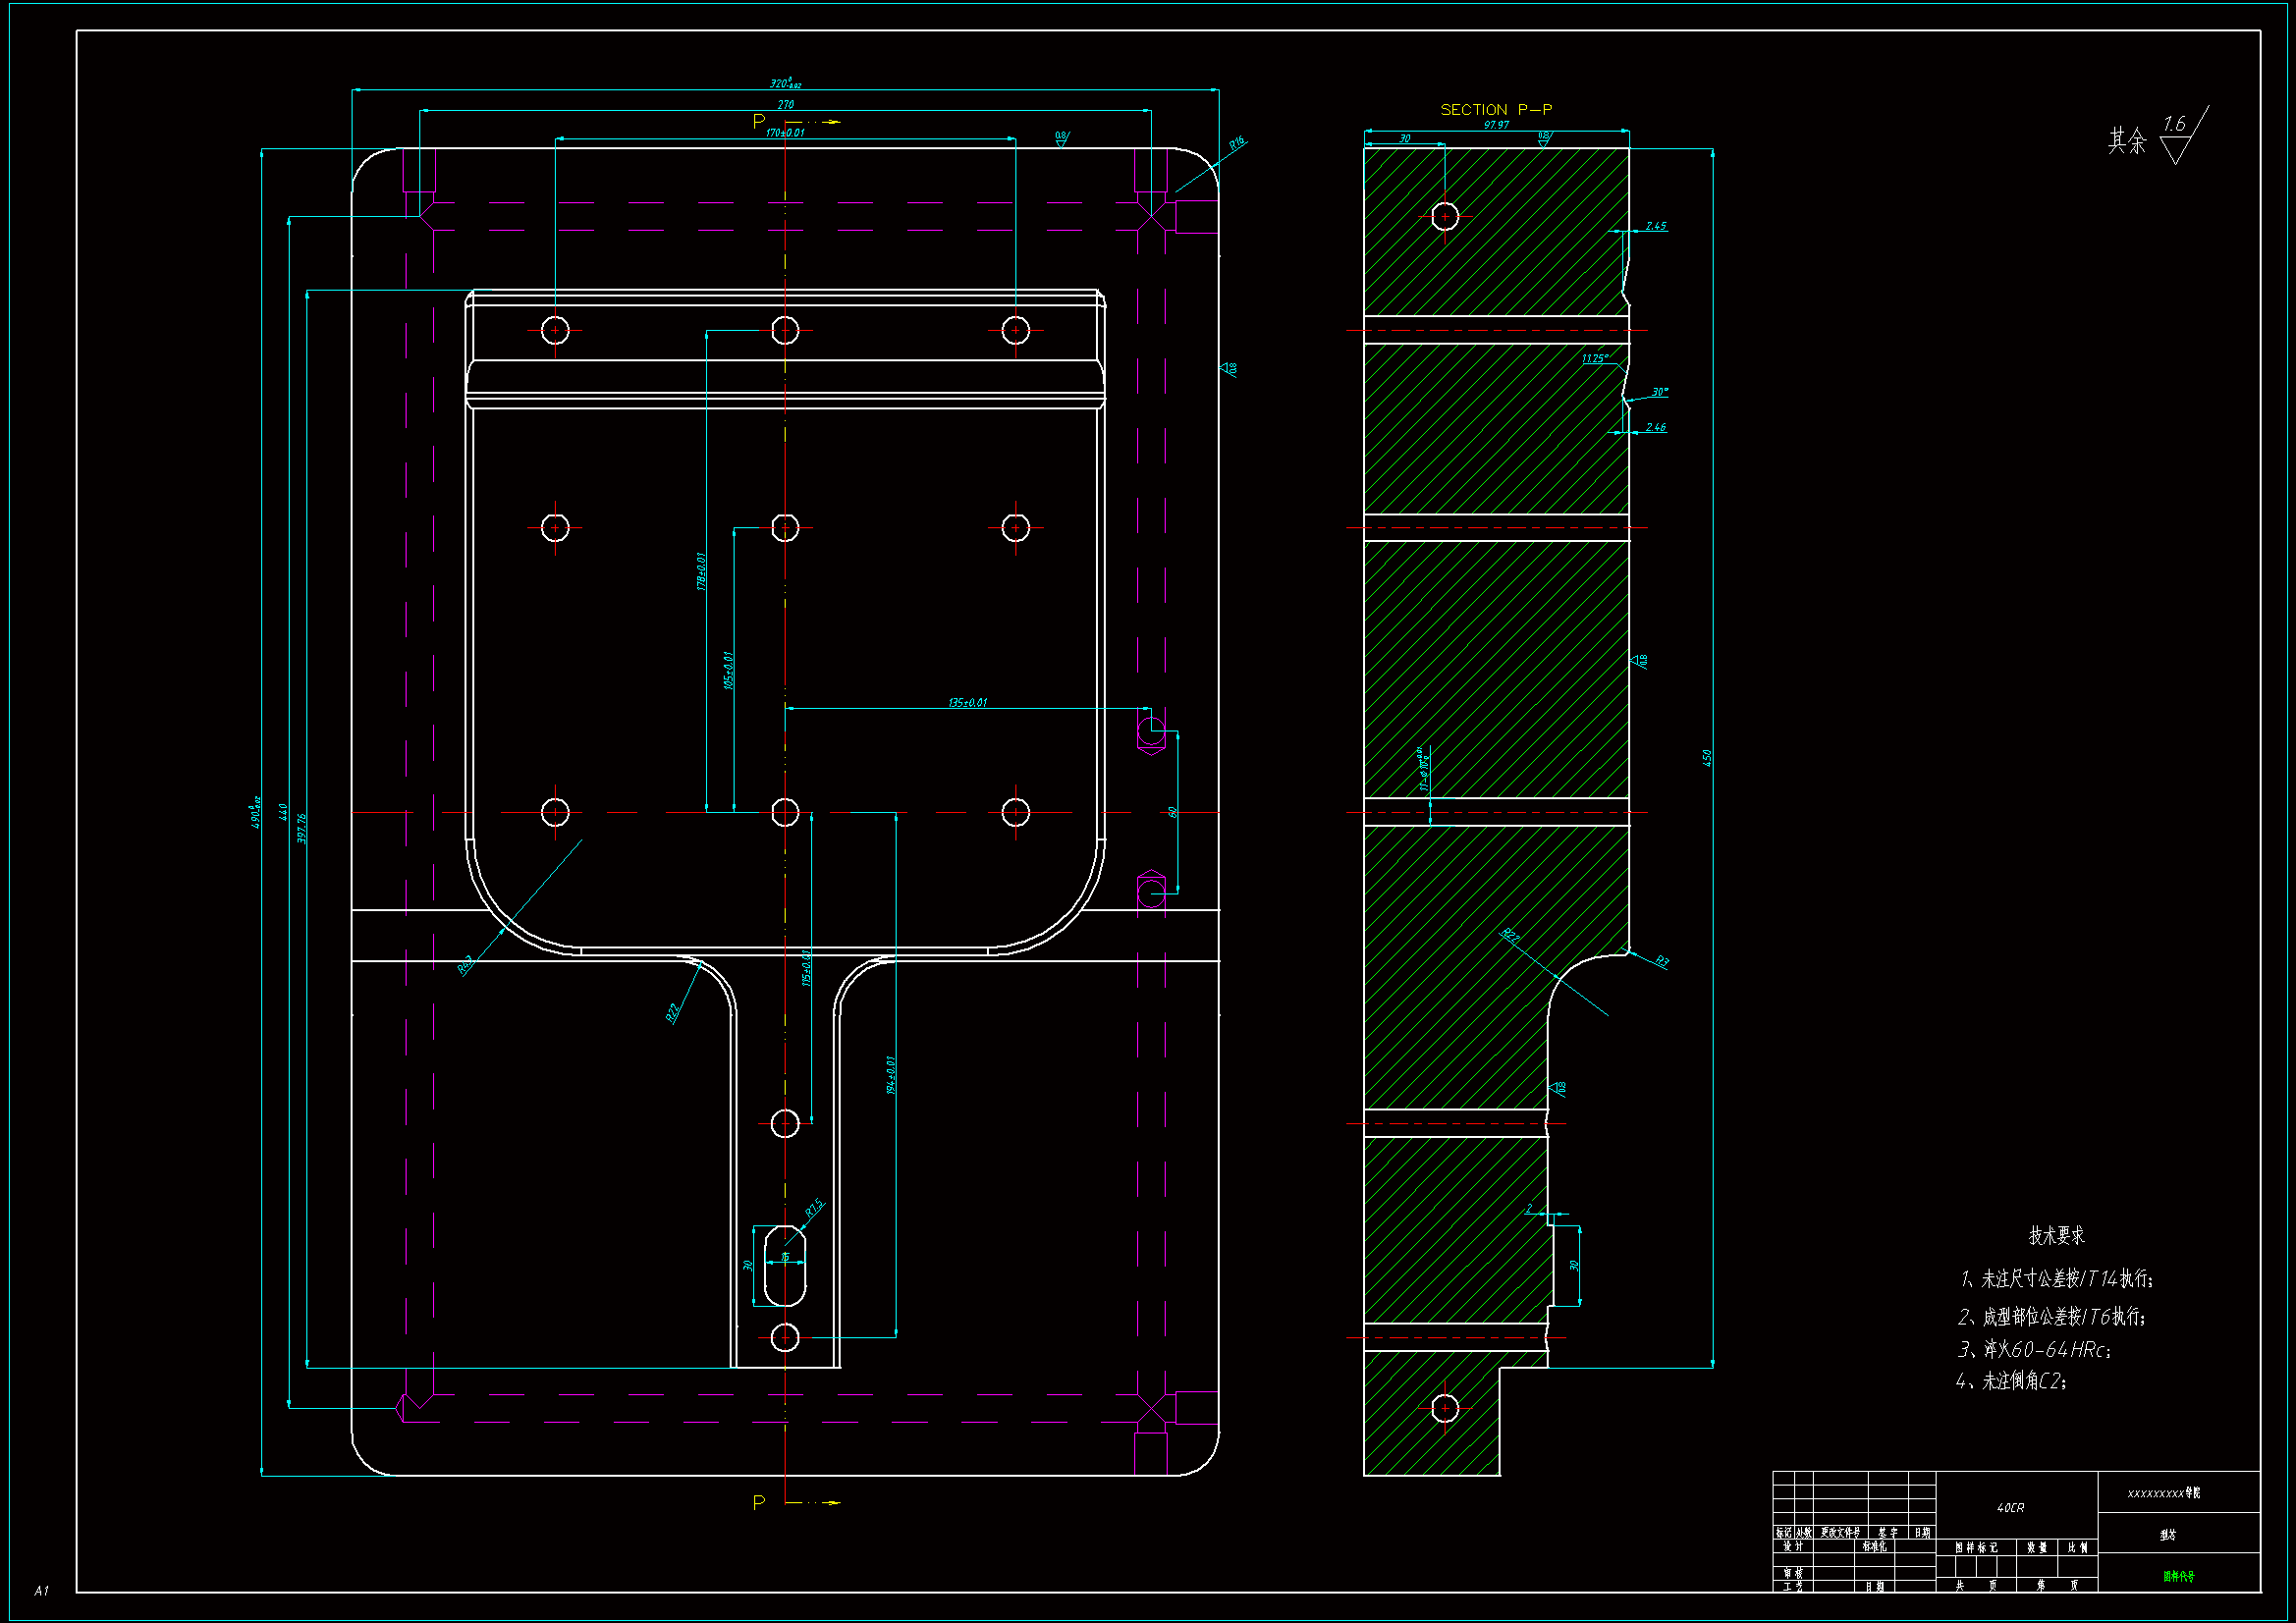This screenshot has width=2296, height=1623.
Task: Select the 170±0.01 dimension at top
Action: click(x=785, y=132)
